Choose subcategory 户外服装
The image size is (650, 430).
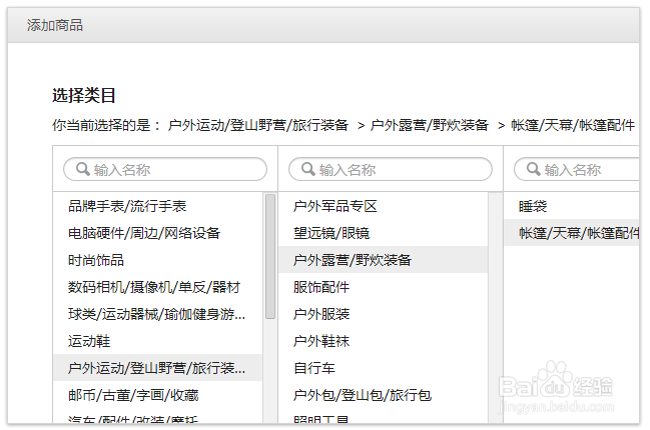tap(383, 314)
